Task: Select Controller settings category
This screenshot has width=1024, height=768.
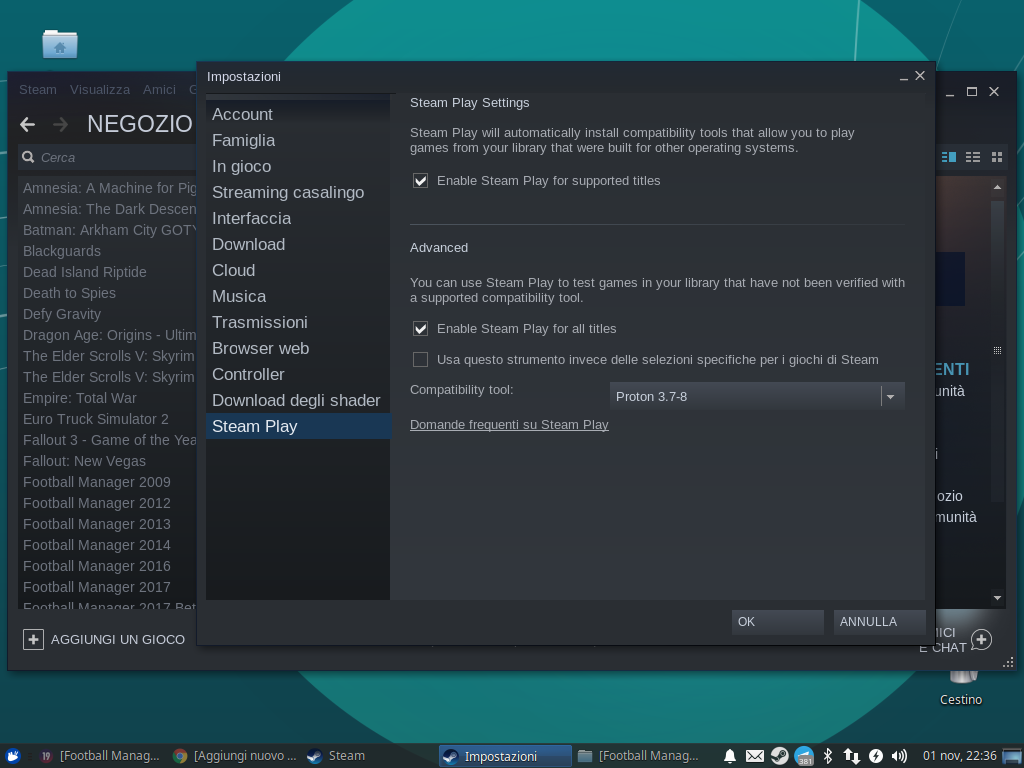Action: 298,374
